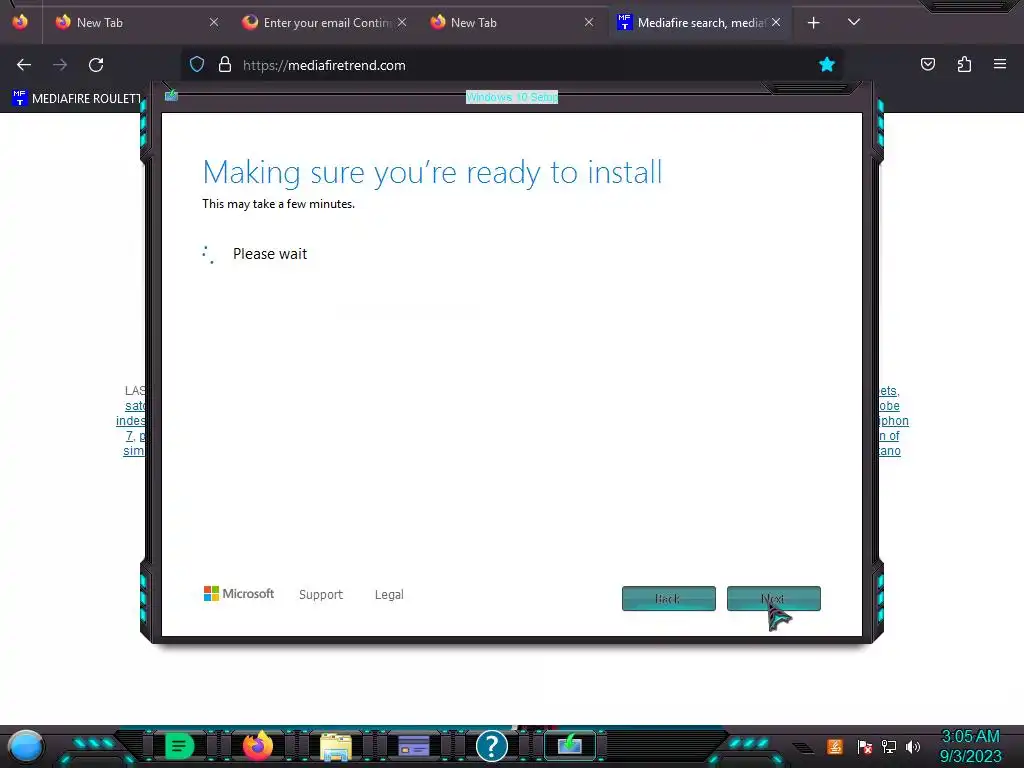Open the Legal link in setup dialog
This screenshot has height=768, width=1024.
click(x=389, y=594)
